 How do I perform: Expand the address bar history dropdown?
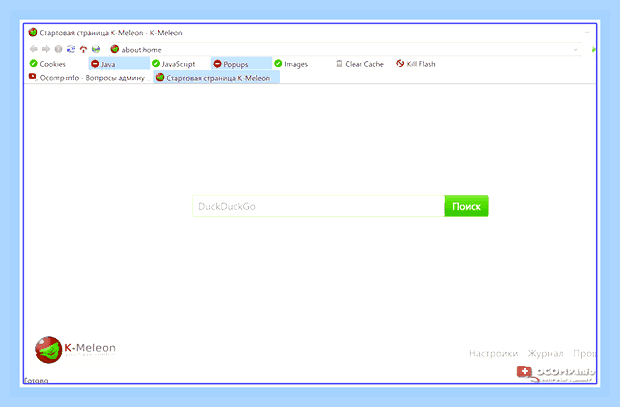[575, 49]
